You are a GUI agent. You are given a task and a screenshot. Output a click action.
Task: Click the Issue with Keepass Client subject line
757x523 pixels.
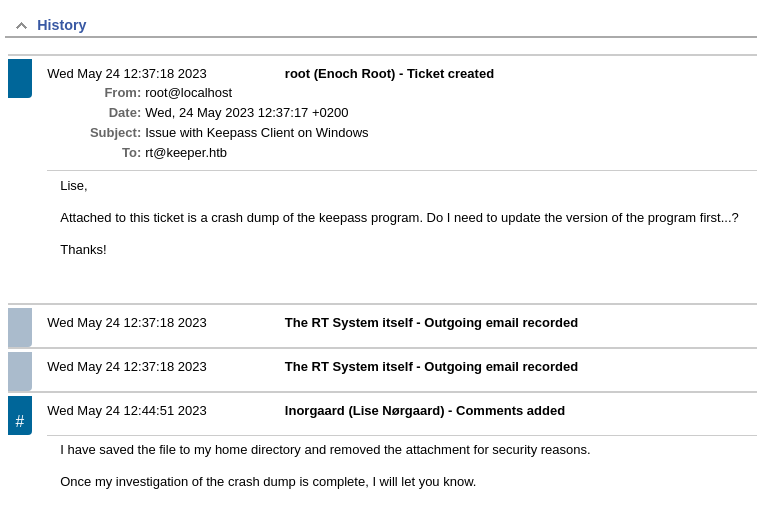pos(257,133)
